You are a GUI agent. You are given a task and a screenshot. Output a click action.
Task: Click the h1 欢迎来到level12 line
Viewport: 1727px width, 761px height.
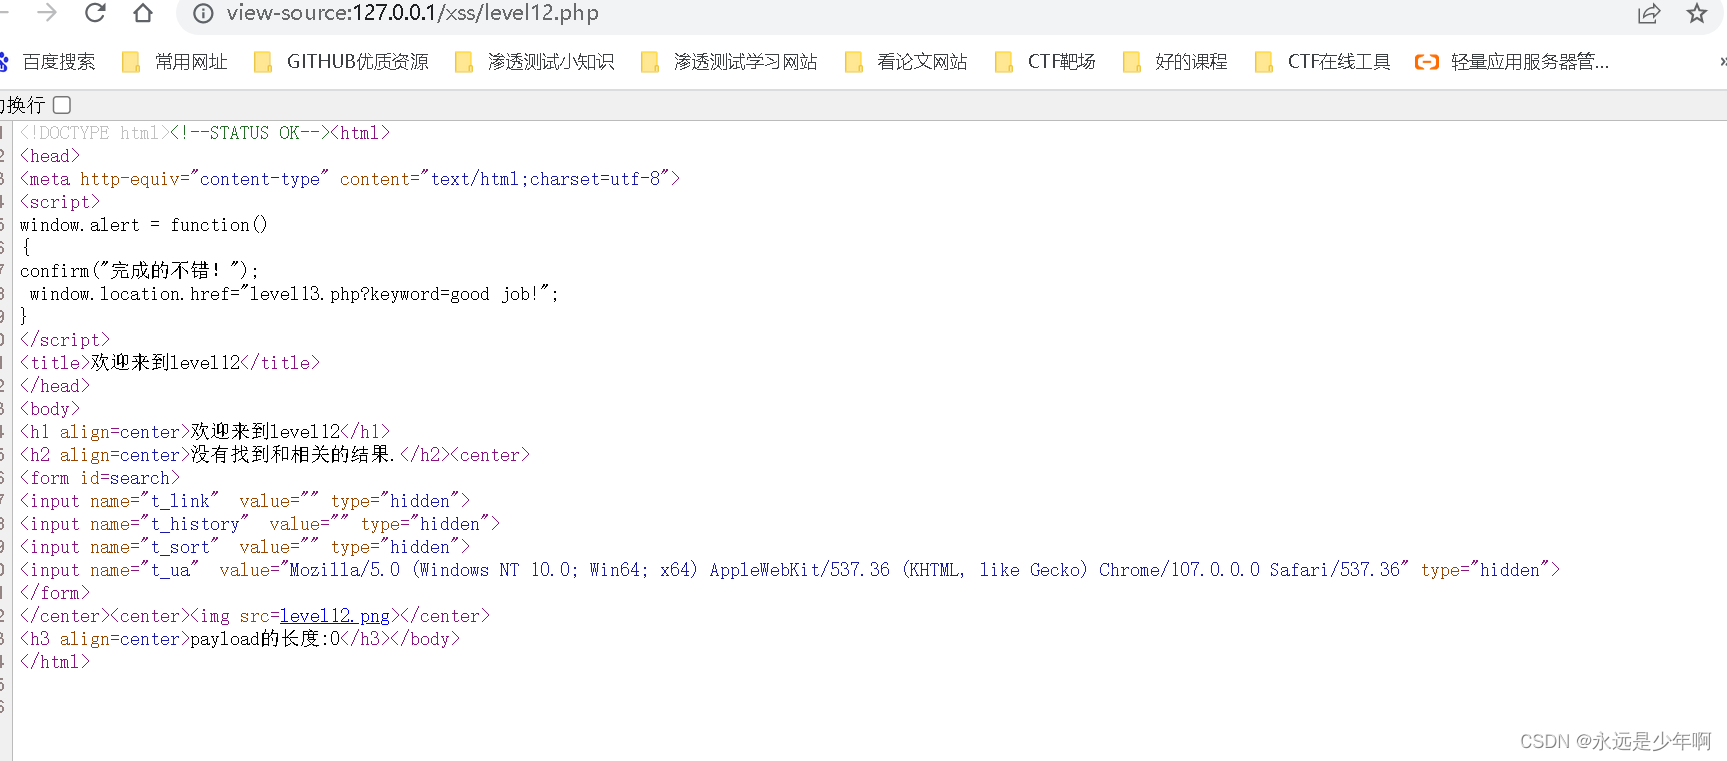click(x=205, y=432)
